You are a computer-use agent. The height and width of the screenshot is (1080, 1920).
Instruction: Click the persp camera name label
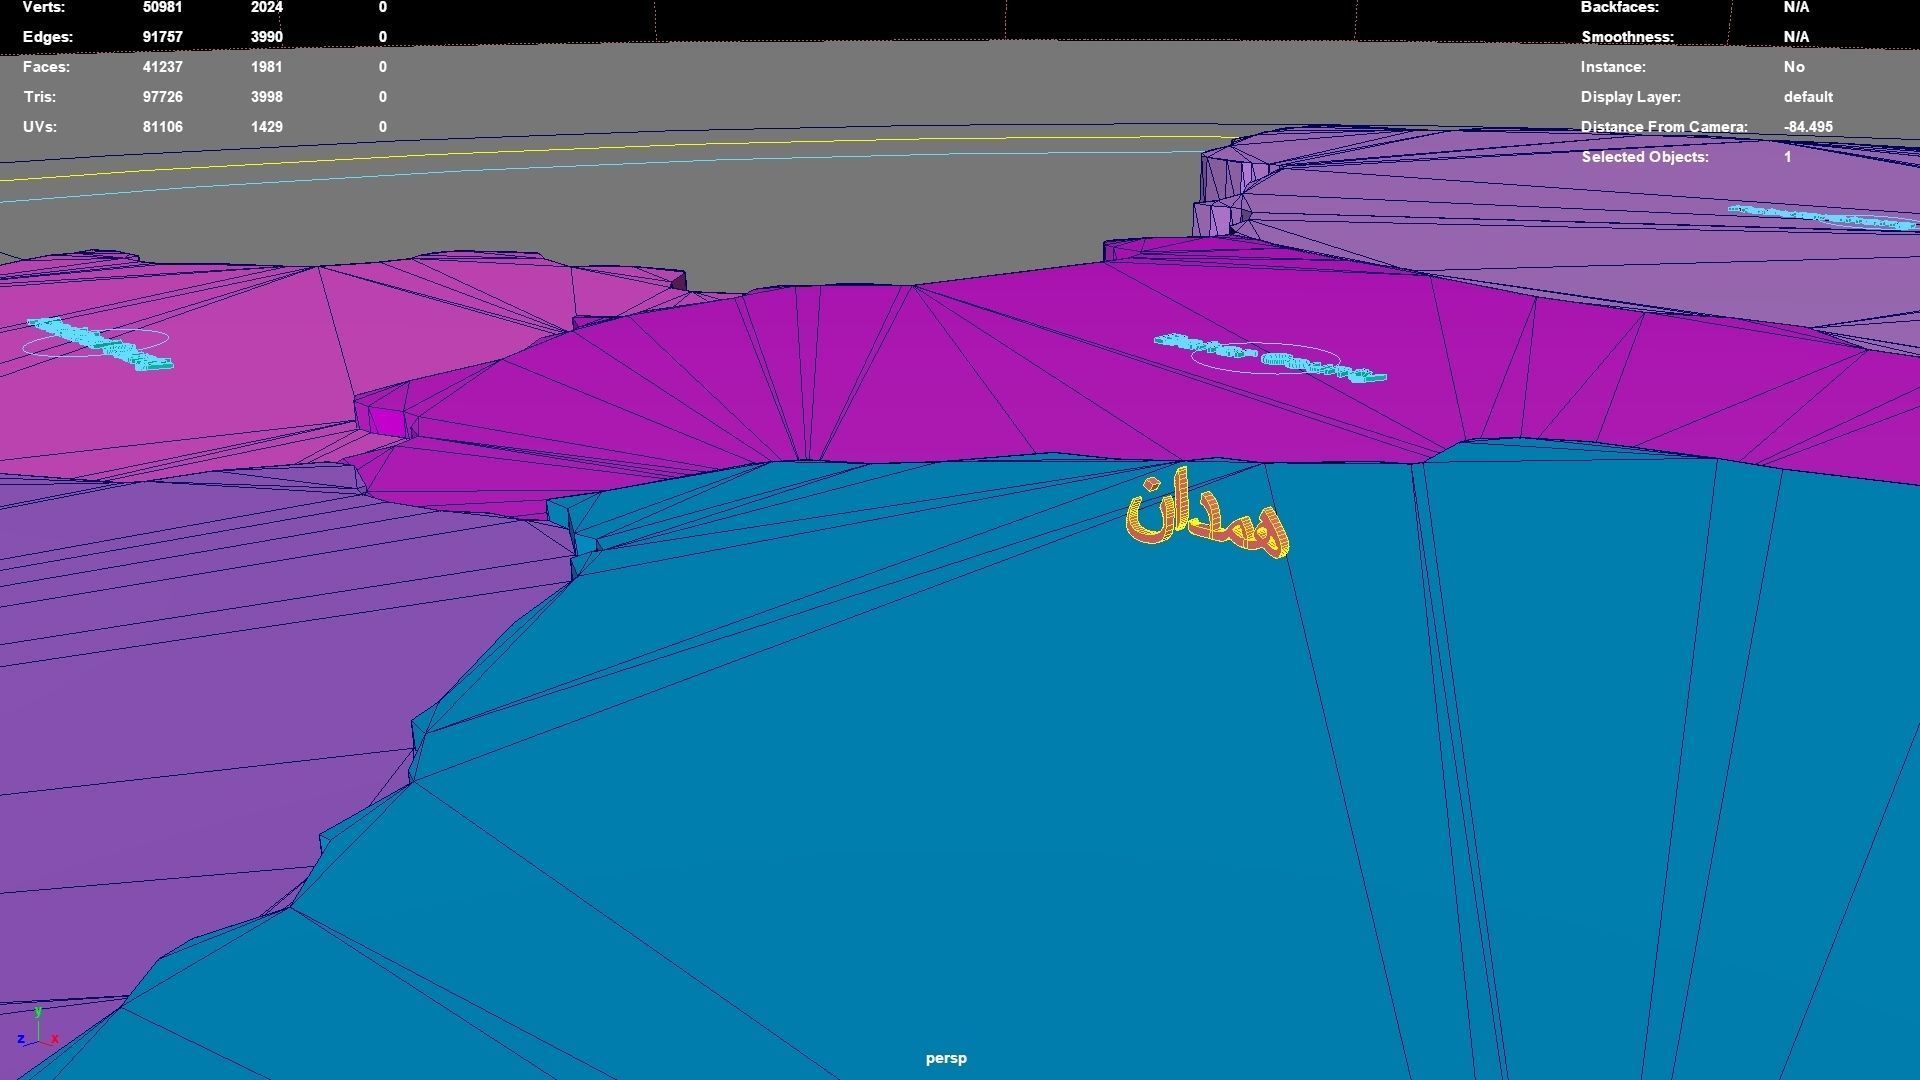point(946,1058)
